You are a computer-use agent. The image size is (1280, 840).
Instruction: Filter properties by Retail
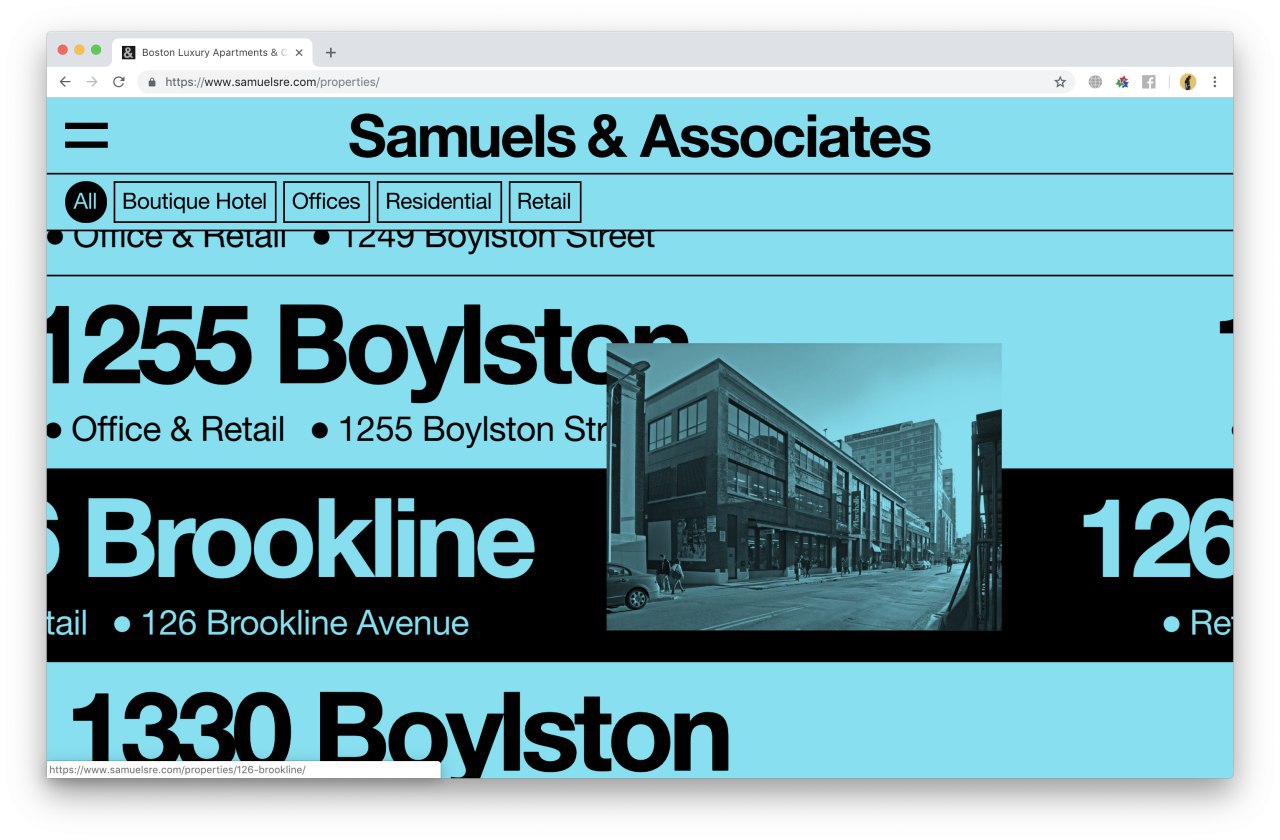point(544,202)
